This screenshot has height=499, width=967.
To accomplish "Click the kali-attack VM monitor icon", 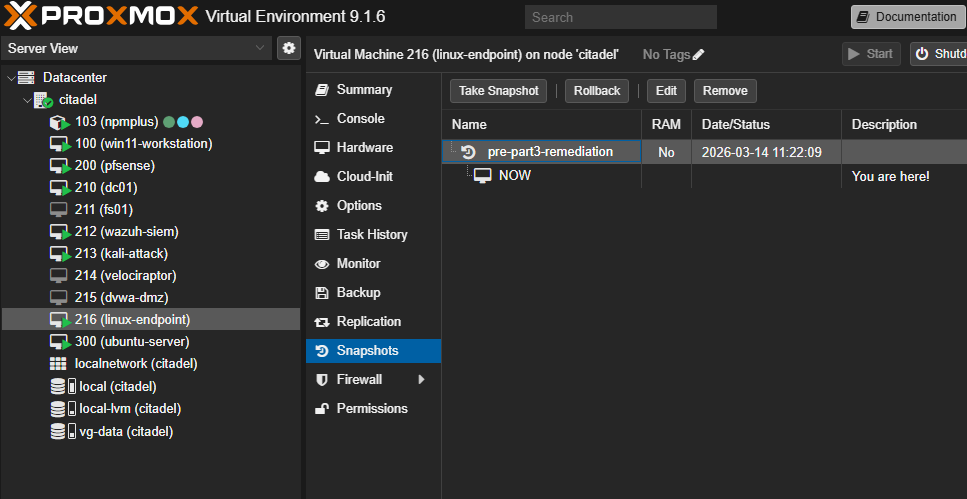I will click(59, 254).
